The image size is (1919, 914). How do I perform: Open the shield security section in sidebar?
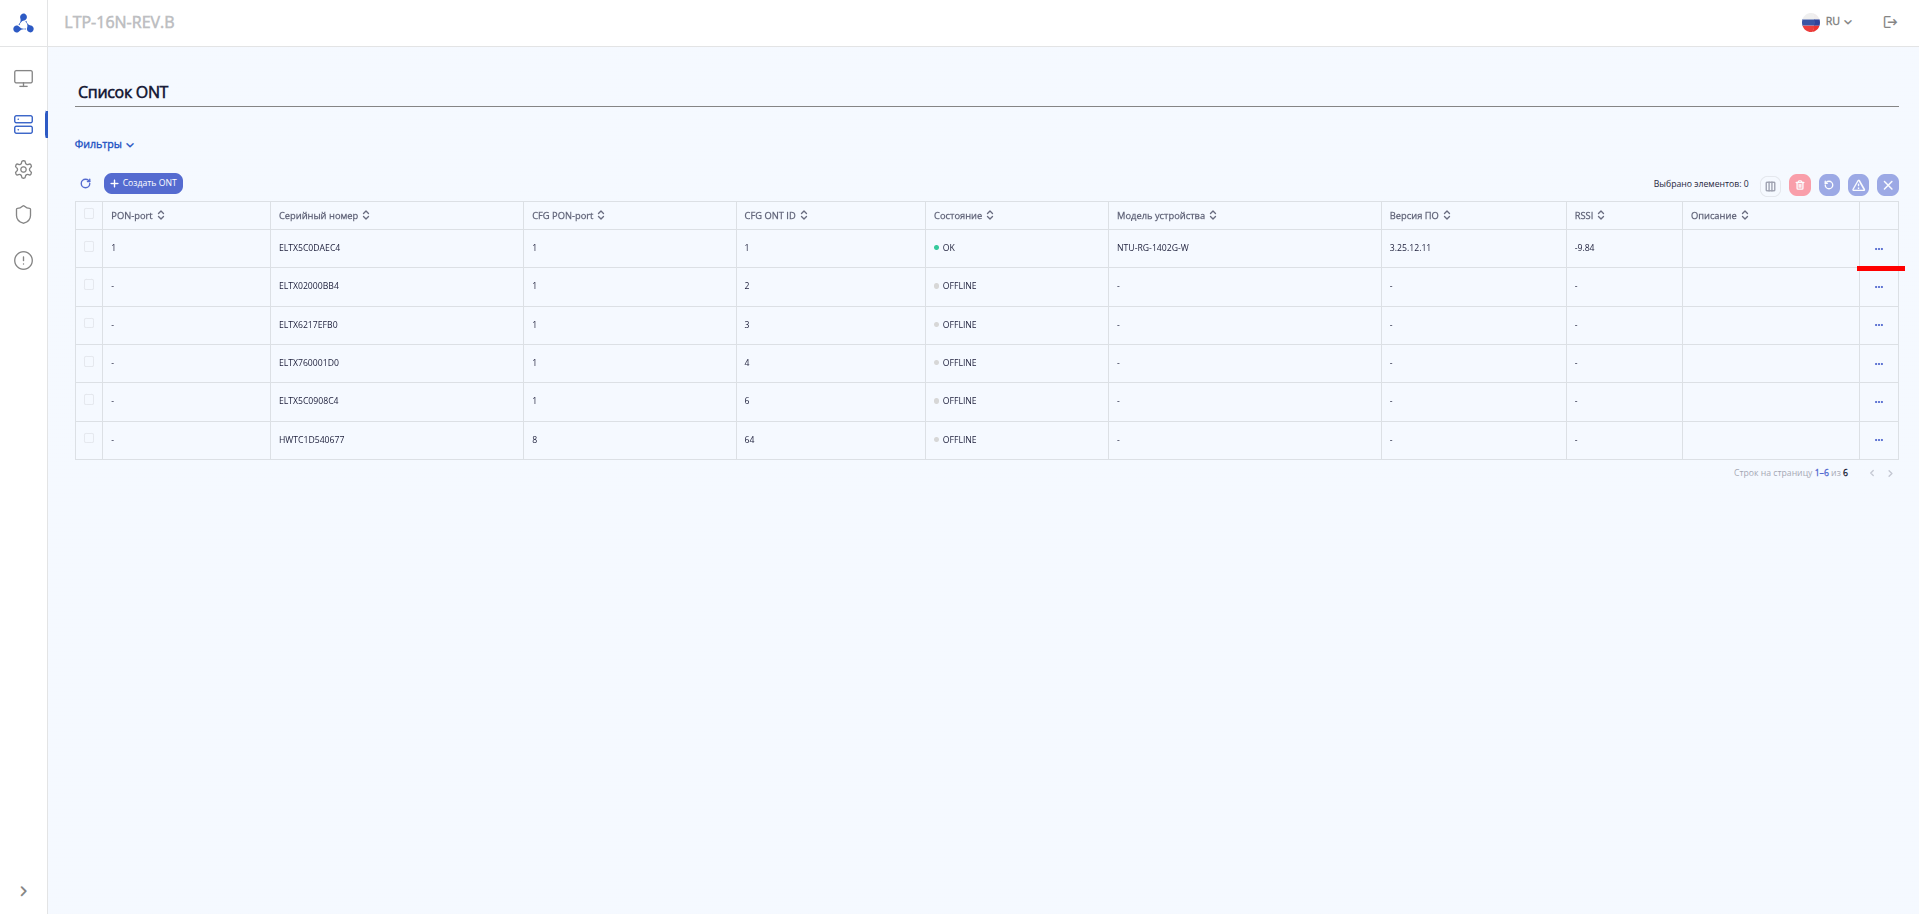pyautogui.click(x=23, y=215)
